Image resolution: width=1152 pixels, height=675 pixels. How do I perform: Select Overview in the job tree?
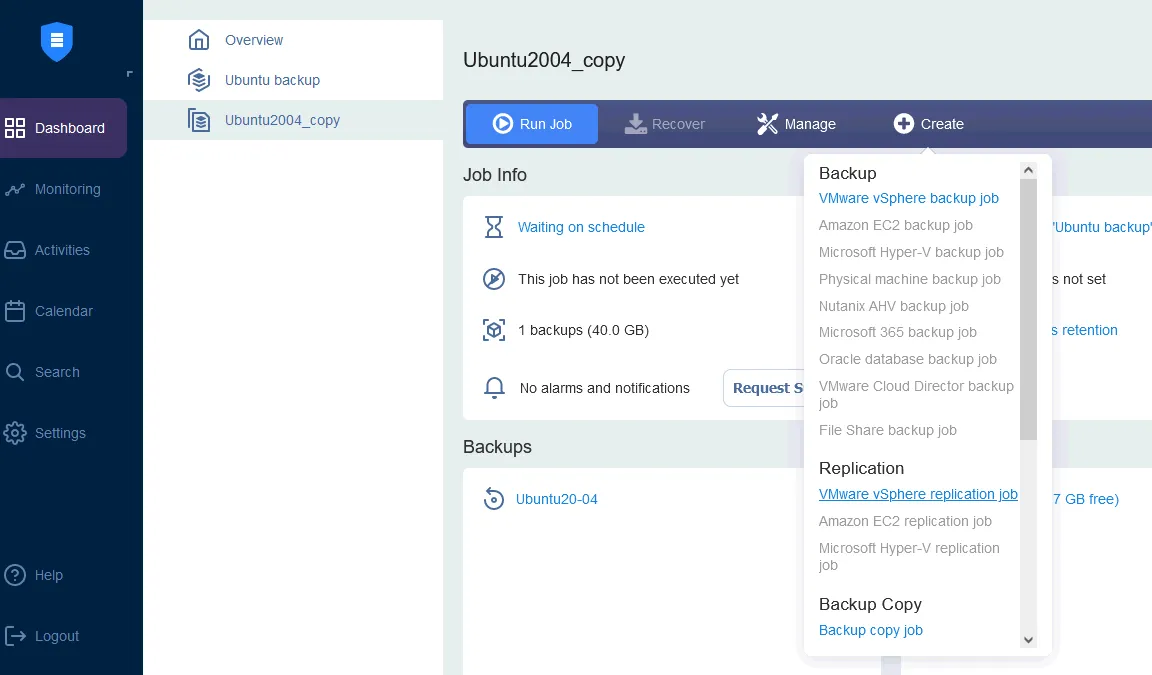click(253, 40)
